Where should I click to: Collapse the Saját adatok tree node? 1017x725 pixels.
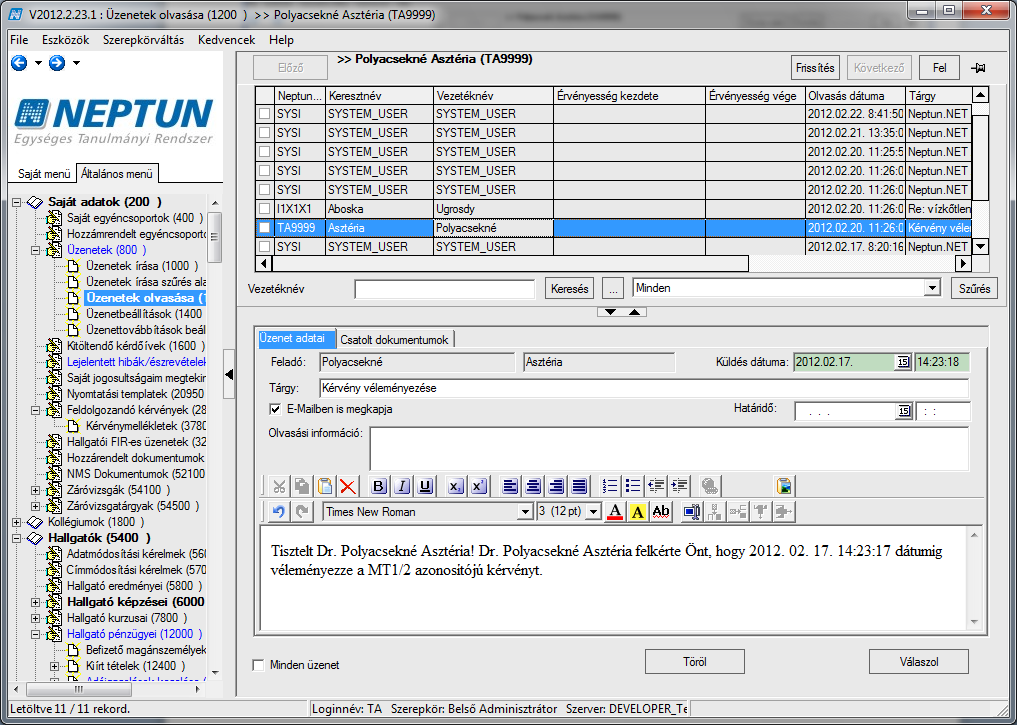tap(16, 202)
